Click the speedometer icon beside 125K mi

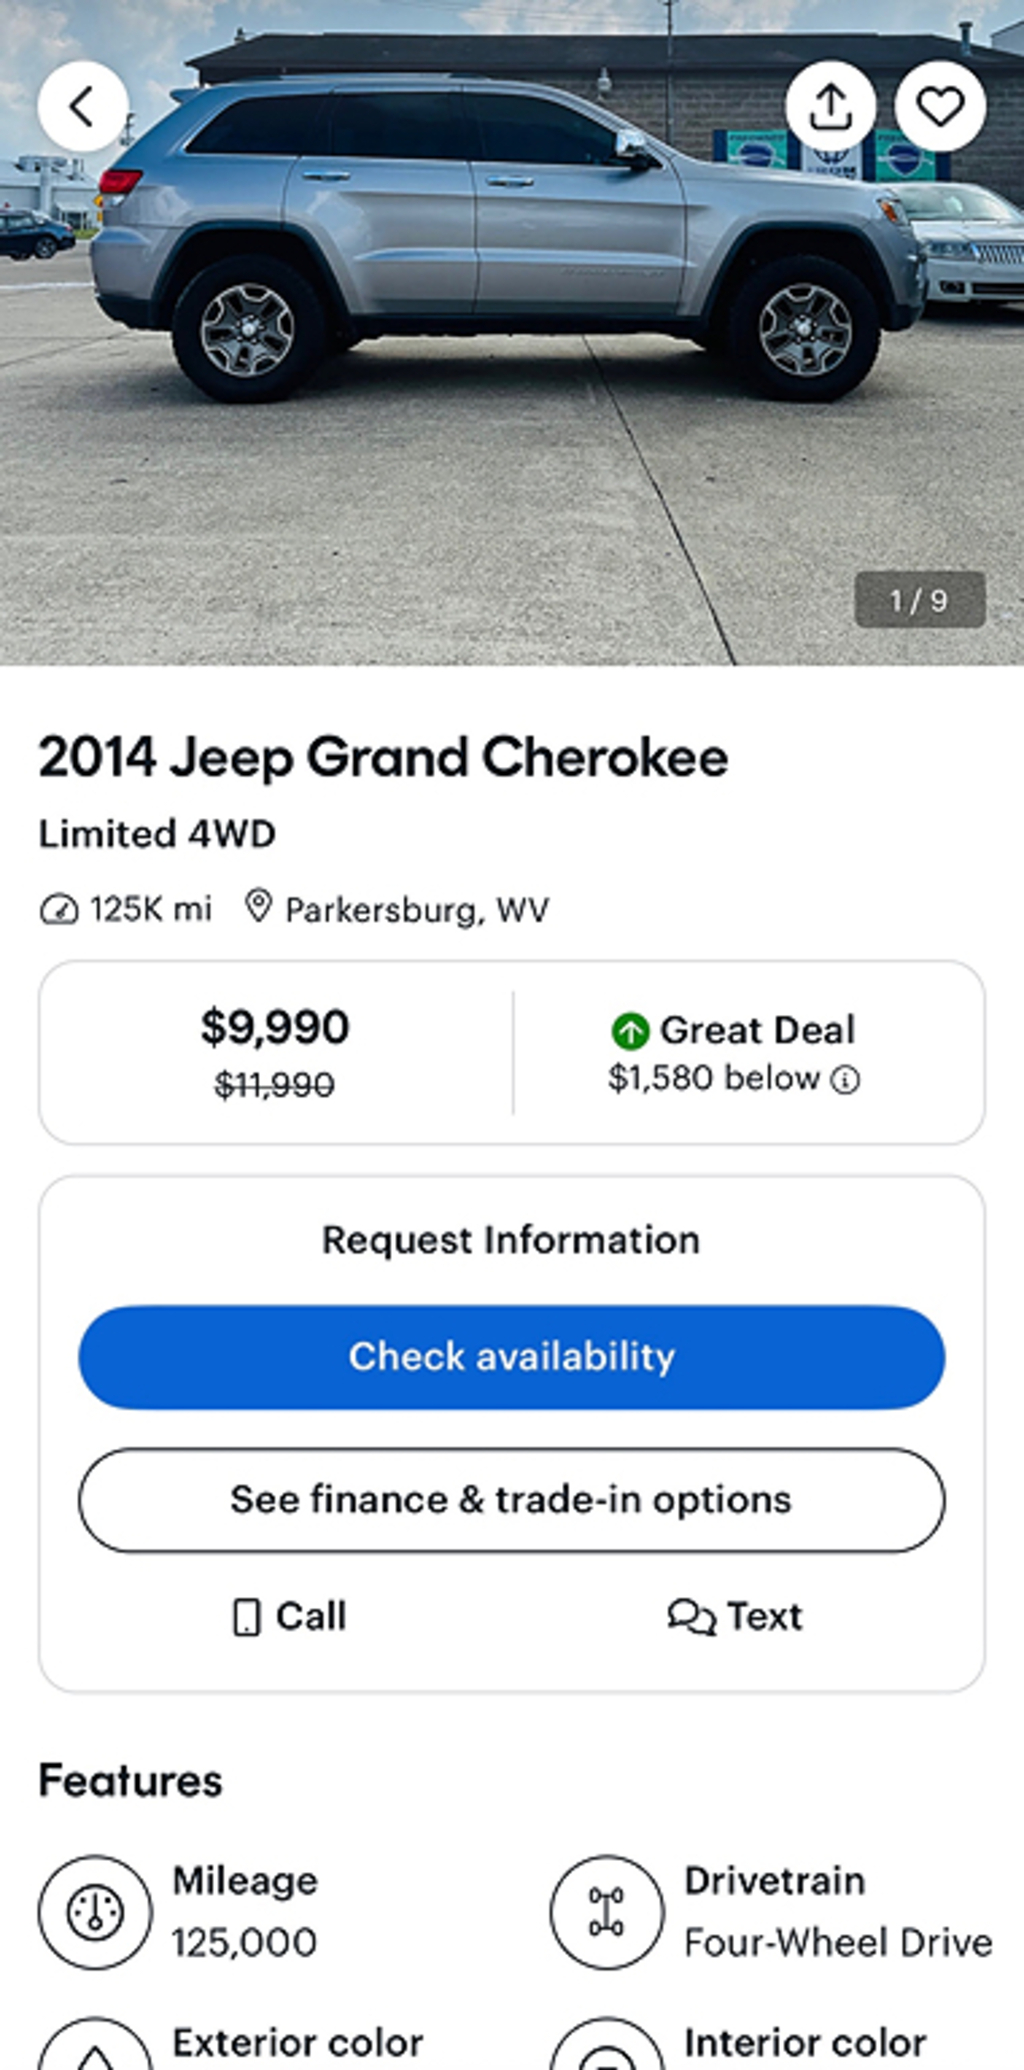coord(58,910)
